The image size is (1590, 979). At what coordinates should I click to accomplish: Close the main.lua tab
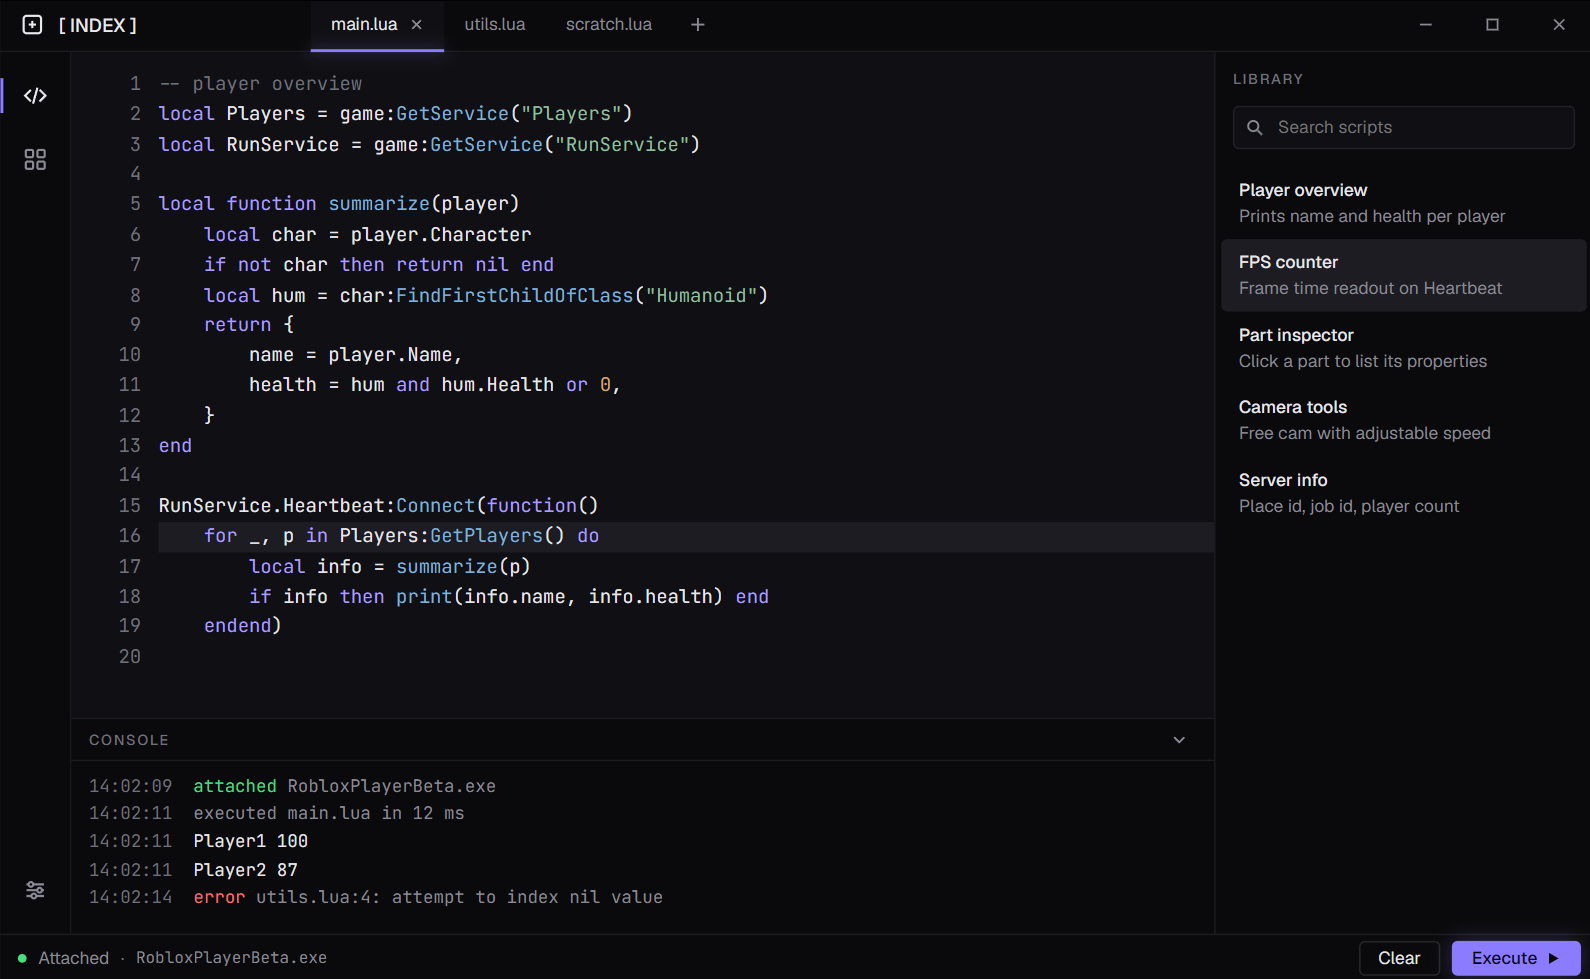point(417,25)
